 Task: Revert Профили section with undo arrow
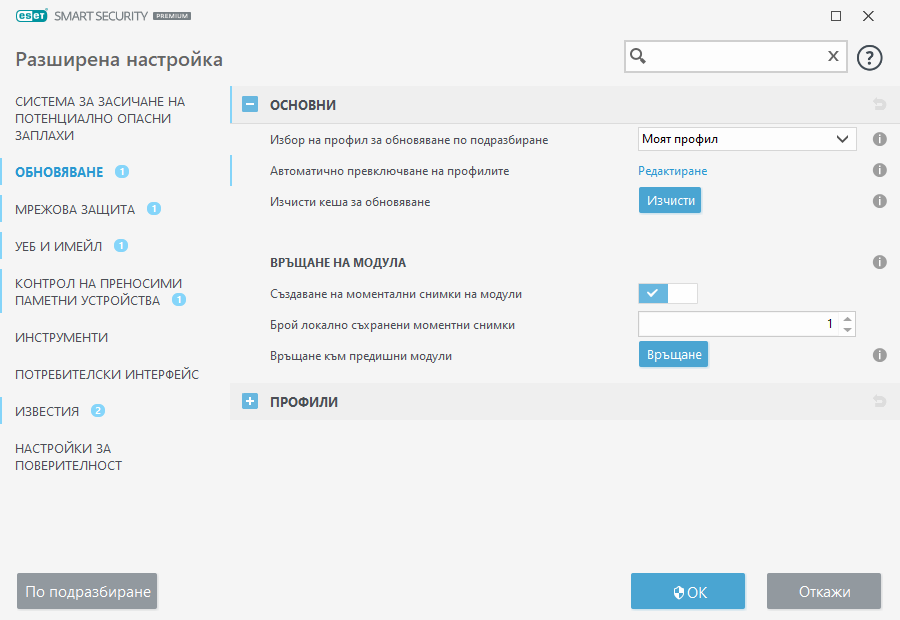pyautogui.click(x=879, y=401)
